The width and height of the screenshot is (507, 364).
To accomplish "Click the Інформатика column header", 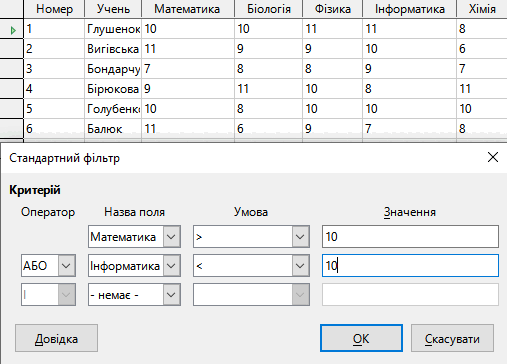I will coord(410,9).
